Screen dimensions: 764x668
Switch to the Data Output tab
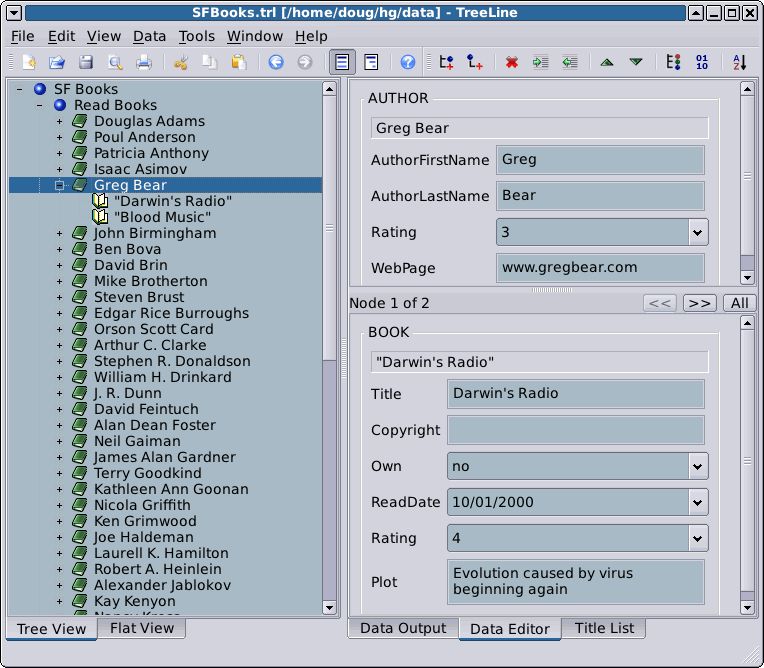[x=403, y=628]
